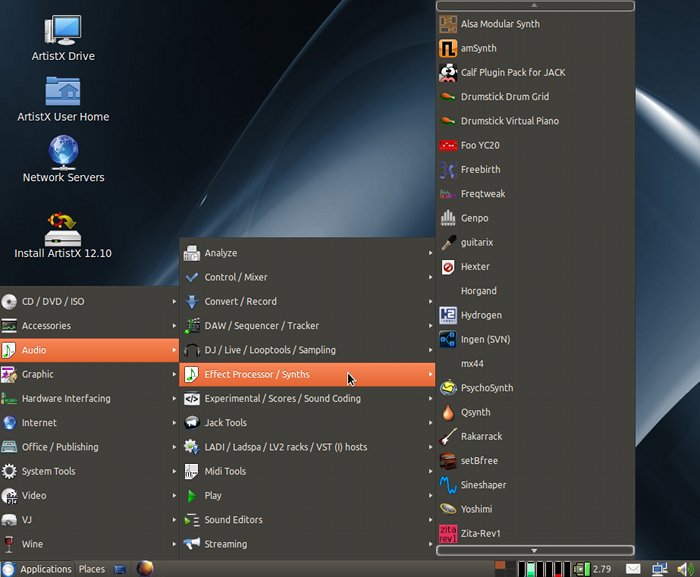Click the scroll-up arrow of synth list

pyautogui.click(x=535, y=6)
